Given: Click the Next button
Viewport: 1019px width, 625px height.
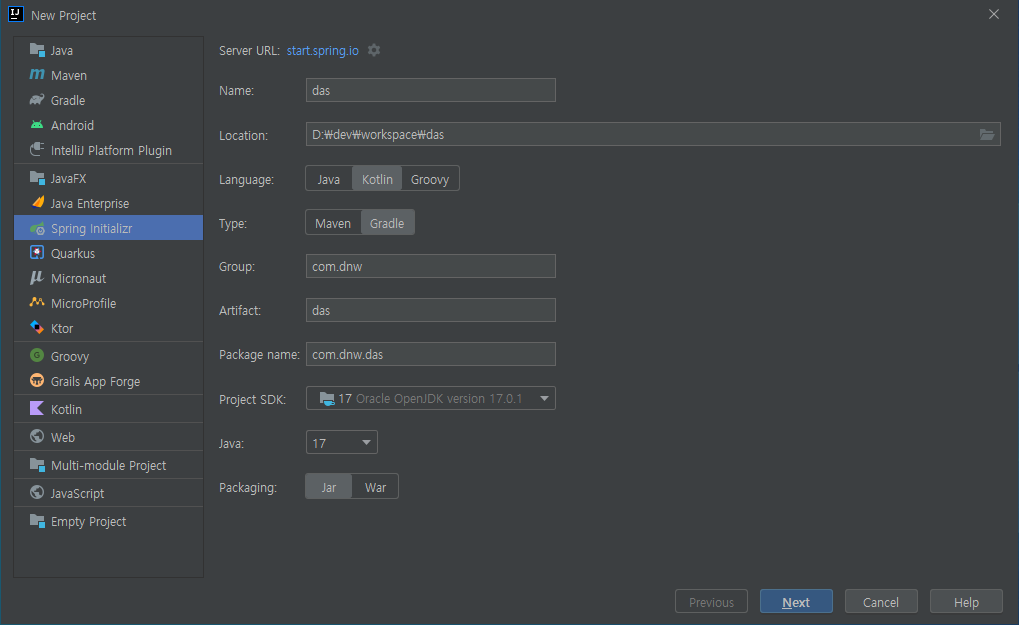Looking at the screenshot, I should (796, 602).
